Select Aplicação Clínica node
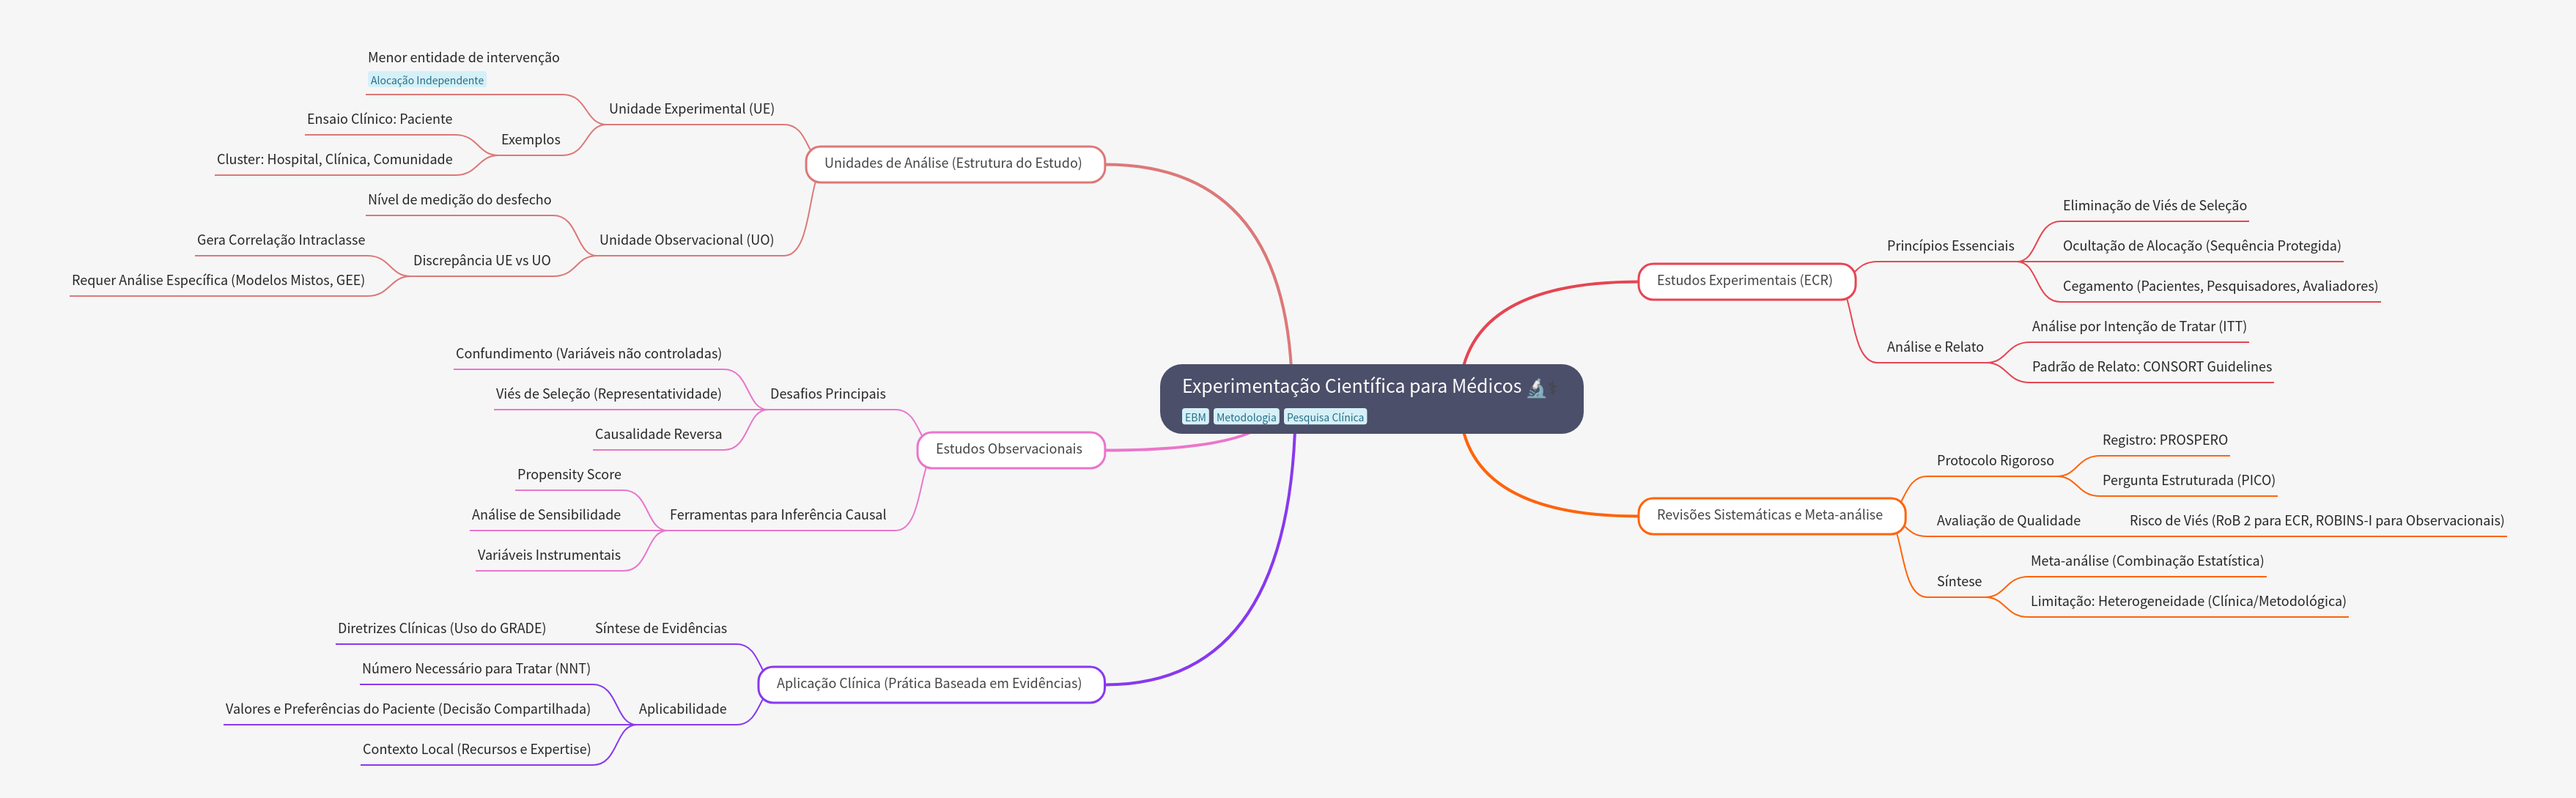The height and width of the screenshot is (798, 2576). 928,683
